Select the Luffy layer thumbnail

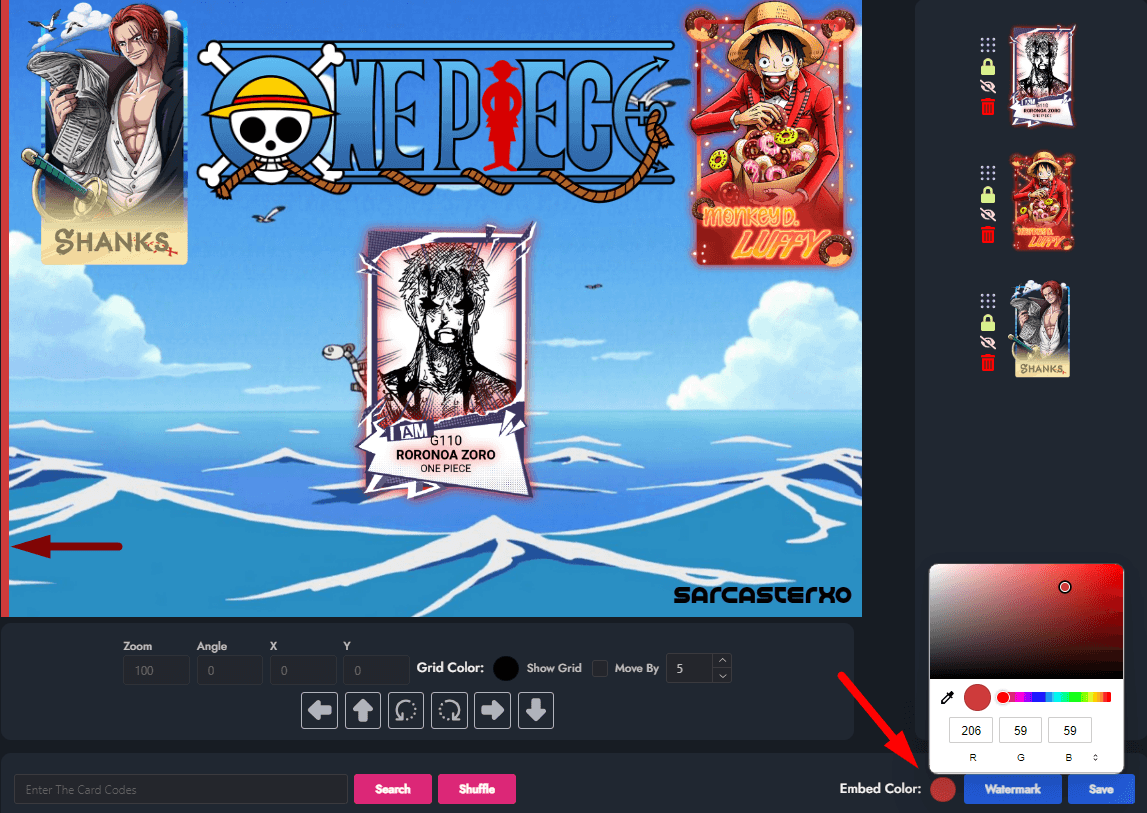(1042, 202)
